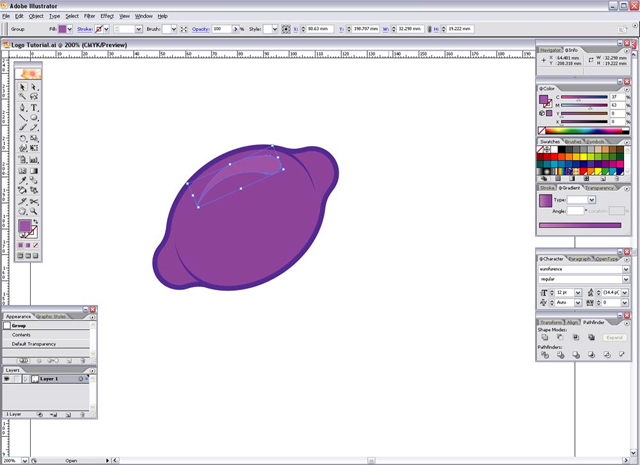This screenshot has height=465, width=640.
Task: Open the Brush dropdown in control bar
Action: pos(173,29)
